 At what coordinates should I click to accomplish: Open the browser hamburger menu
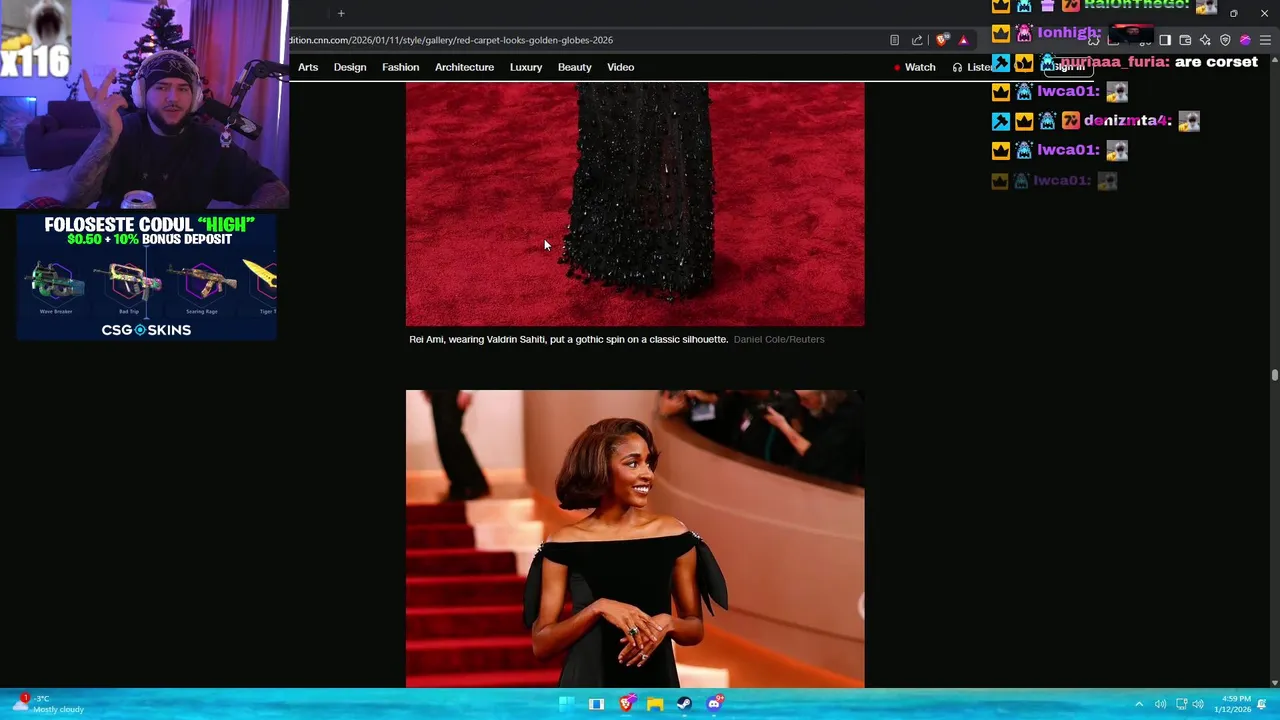coord(1265,40)
